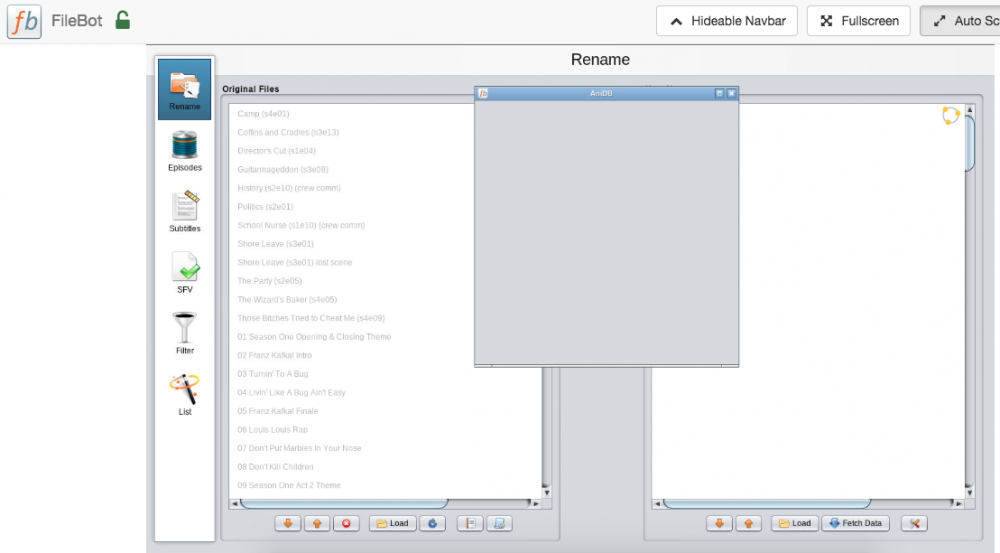
Task: Click loading spinner icon in New Names
Action: pyautogui.click(x=951, y=115)
